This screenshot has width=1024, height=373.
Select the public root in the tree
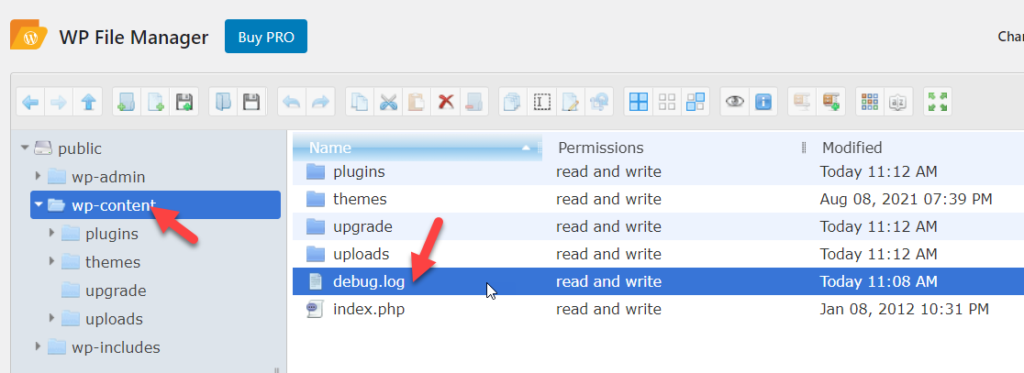tap(80, 148)
